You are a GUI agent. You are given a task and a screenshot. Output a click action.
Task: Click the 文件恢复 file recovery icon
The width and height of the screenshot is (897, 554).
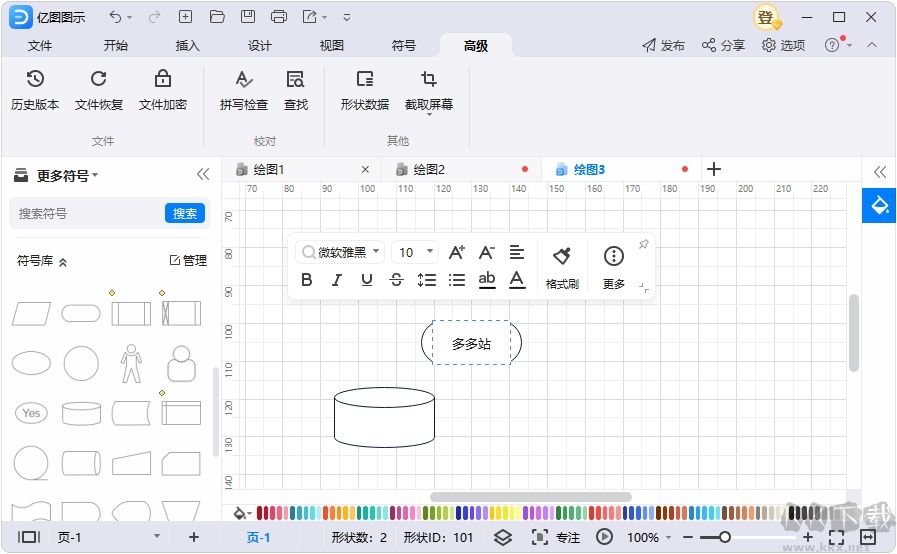pyautogui.click(x=99, y=90)
